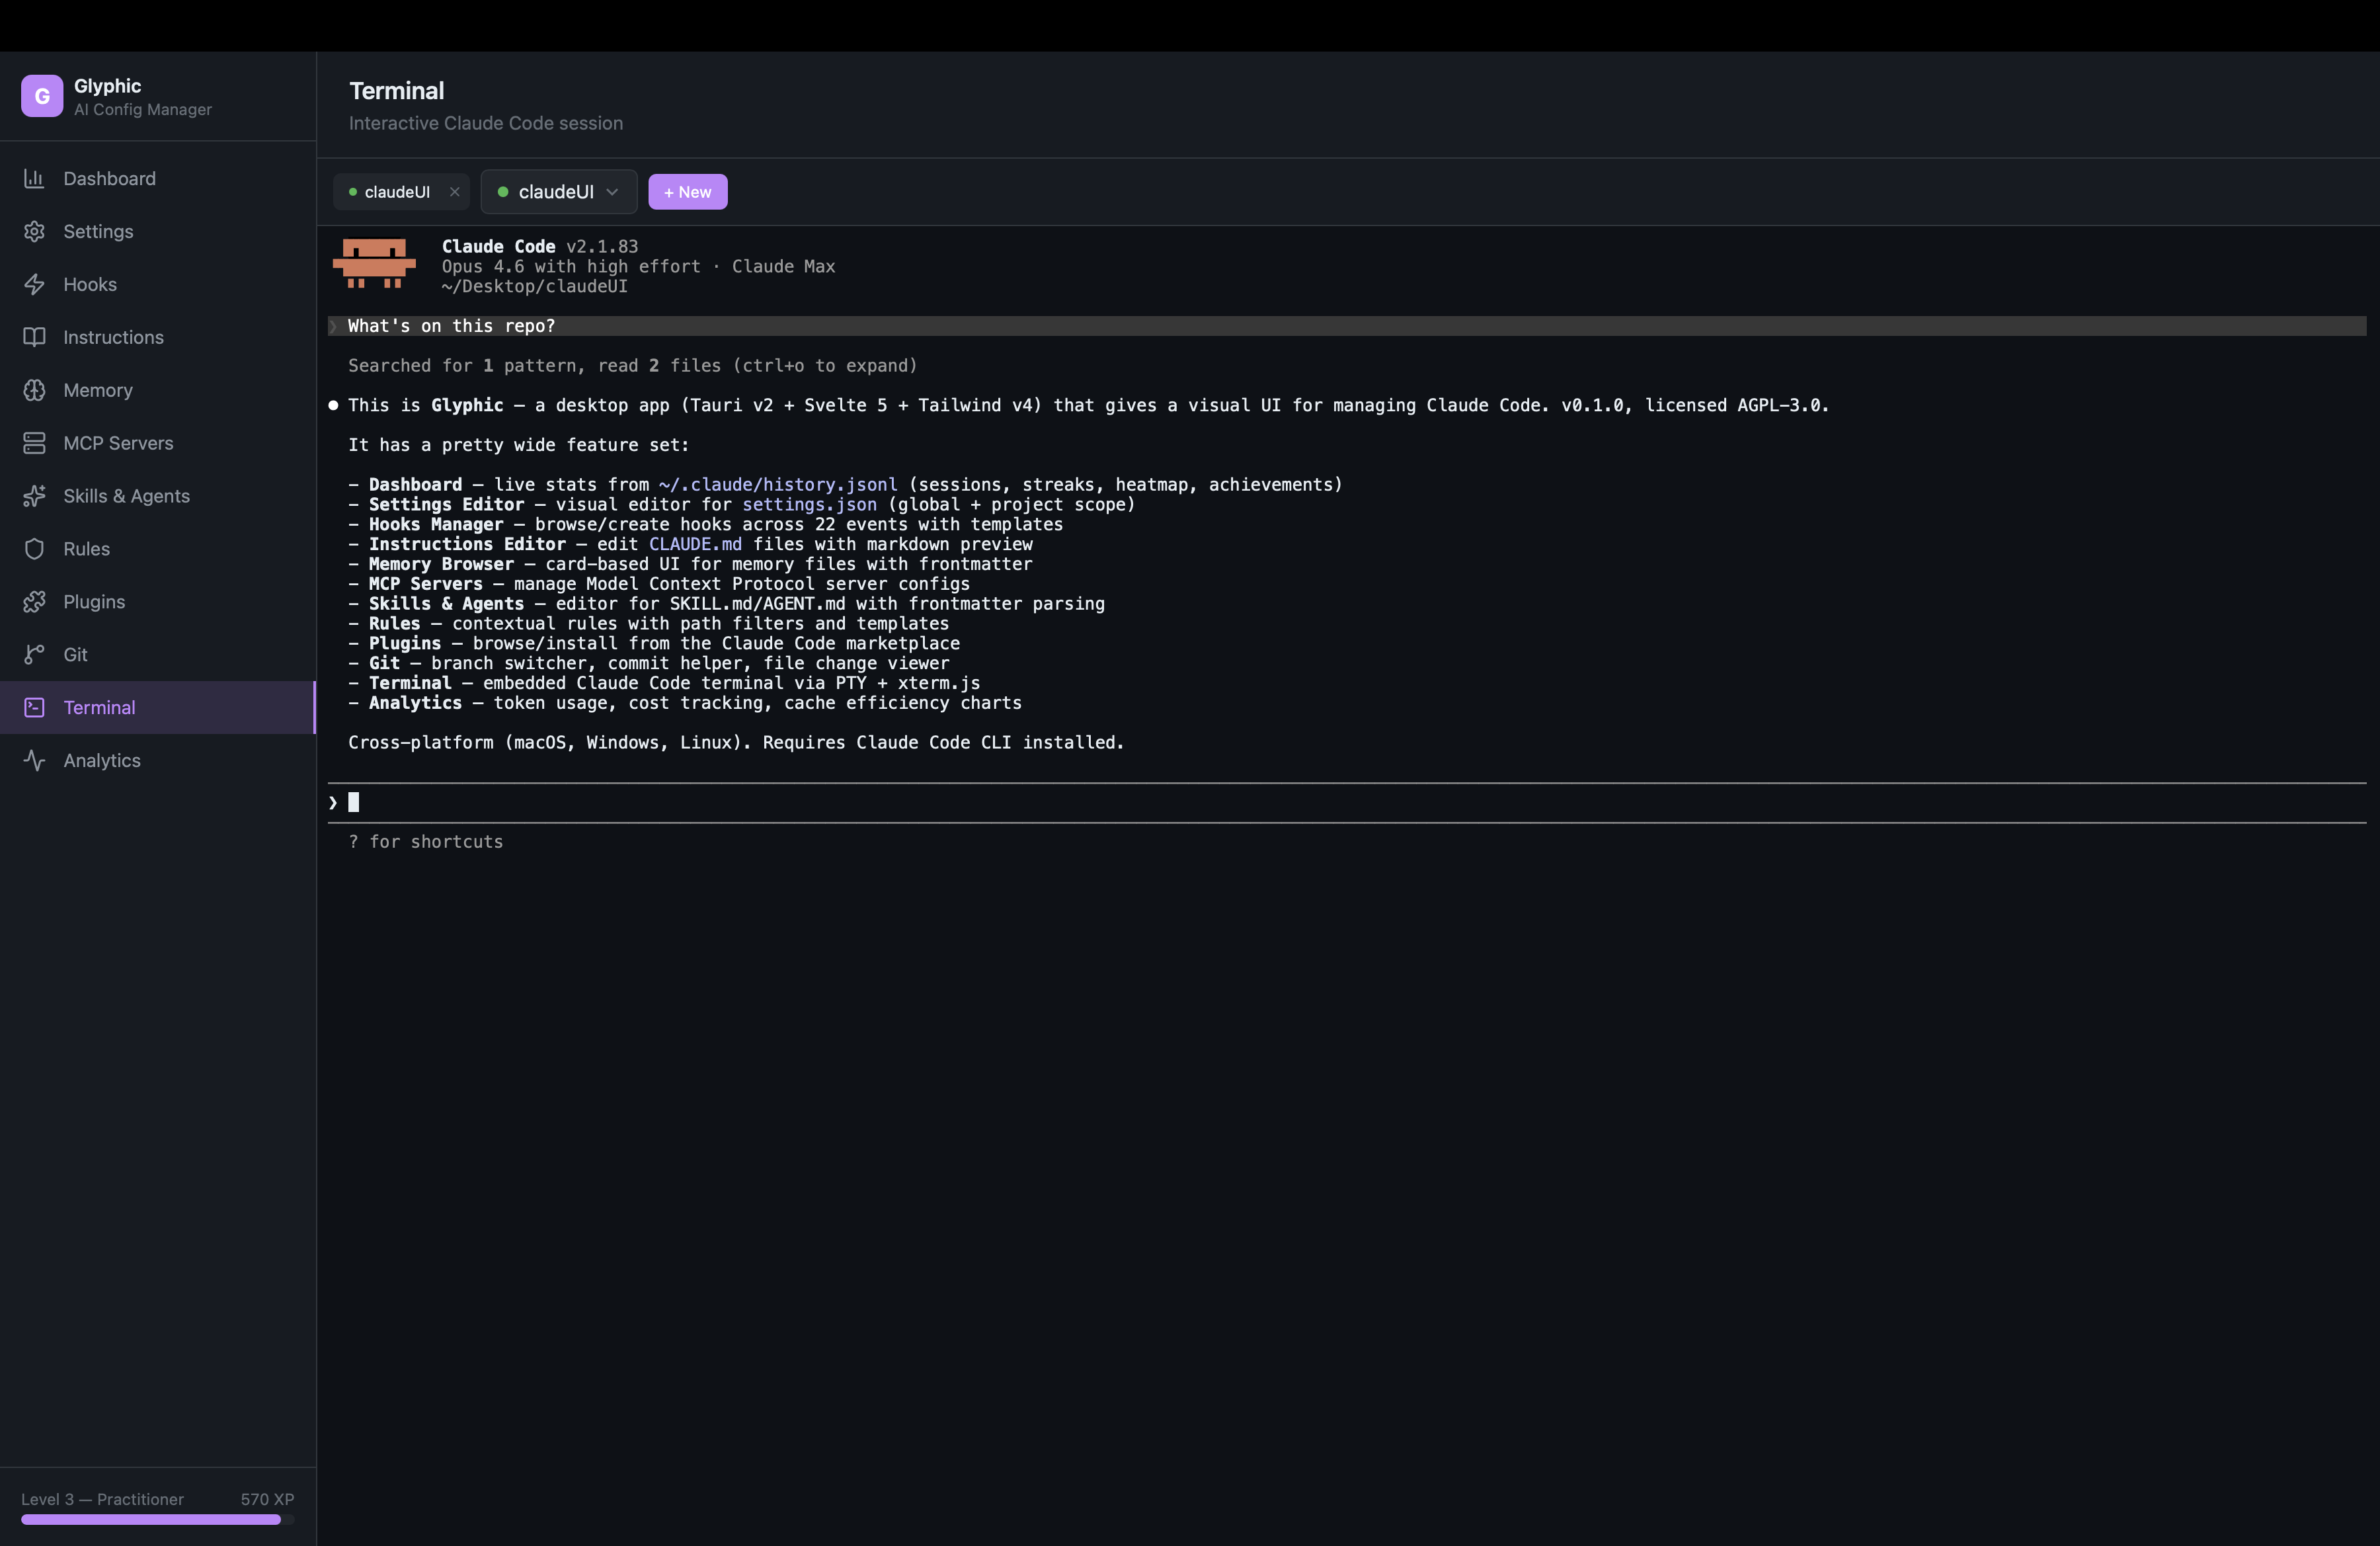
Task: Click the chevron next to claudeUI selector
Action: coord(612,192)
